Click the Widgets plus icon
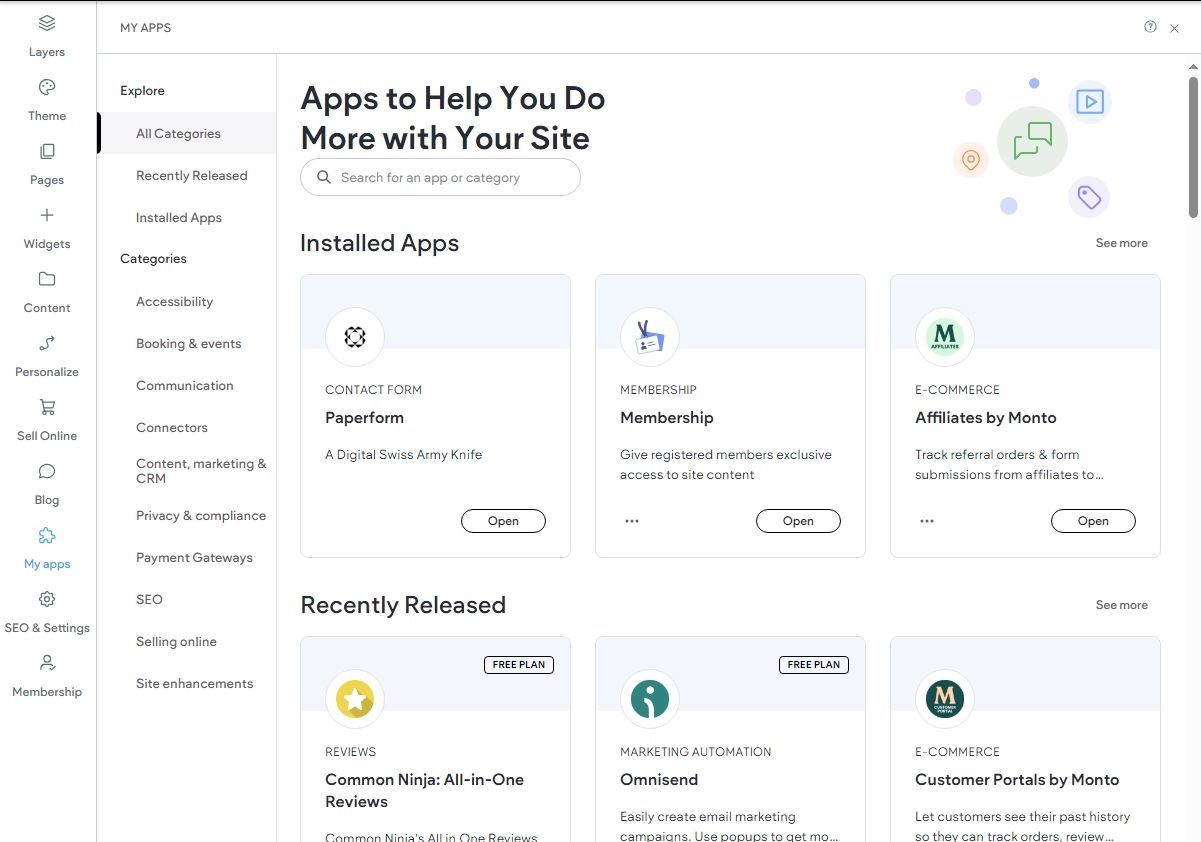The width and height of the screenshot is (1201, 842). pos(46,215)
